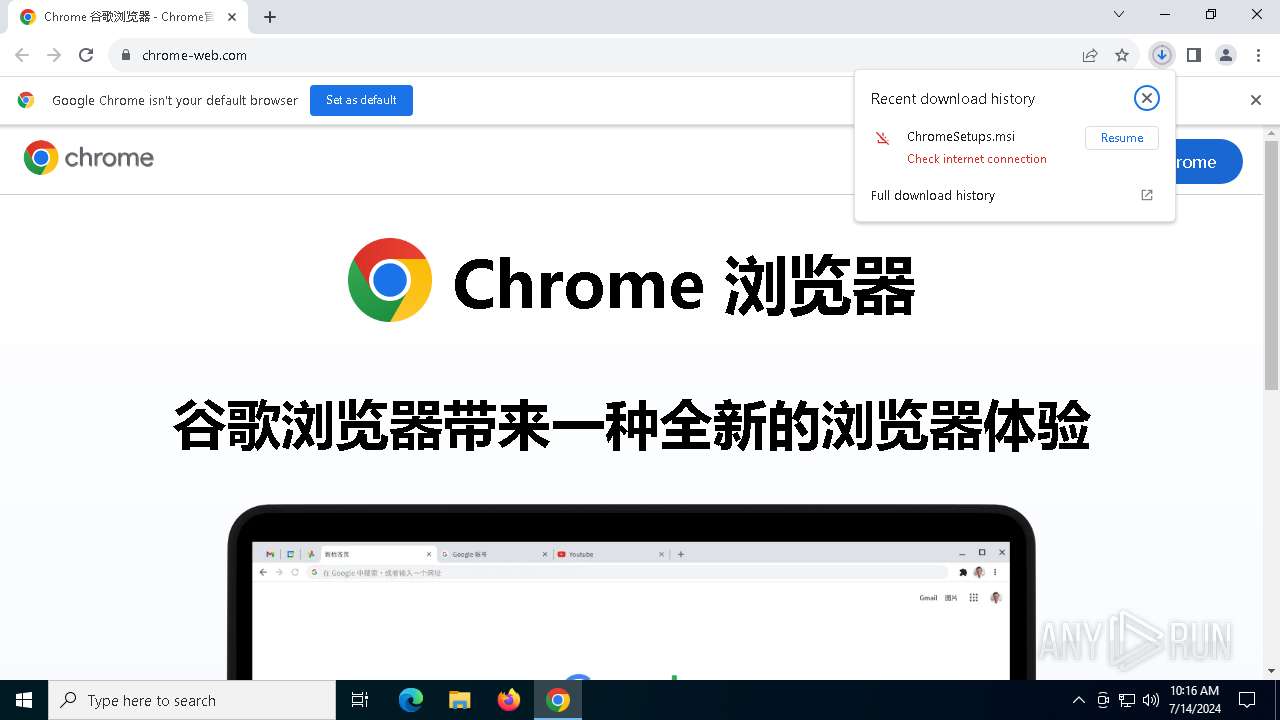Image resolution: width=1280 pixels, height=720 pixels.
Task: Close the Chrome 谷歌浏览器 tab
Action: click(234, 17)
